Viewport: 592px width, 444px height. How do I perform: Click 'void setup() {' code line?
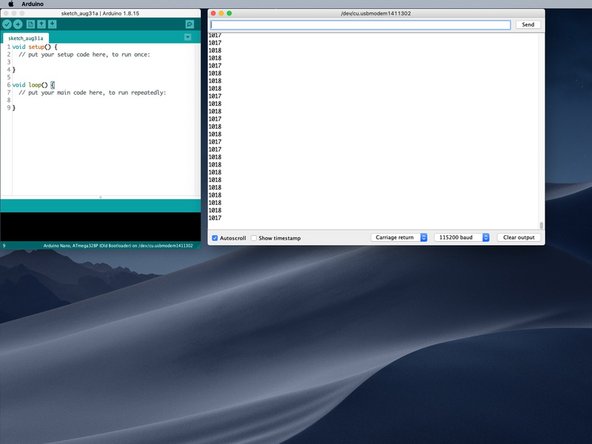click(x=35, y=47)
